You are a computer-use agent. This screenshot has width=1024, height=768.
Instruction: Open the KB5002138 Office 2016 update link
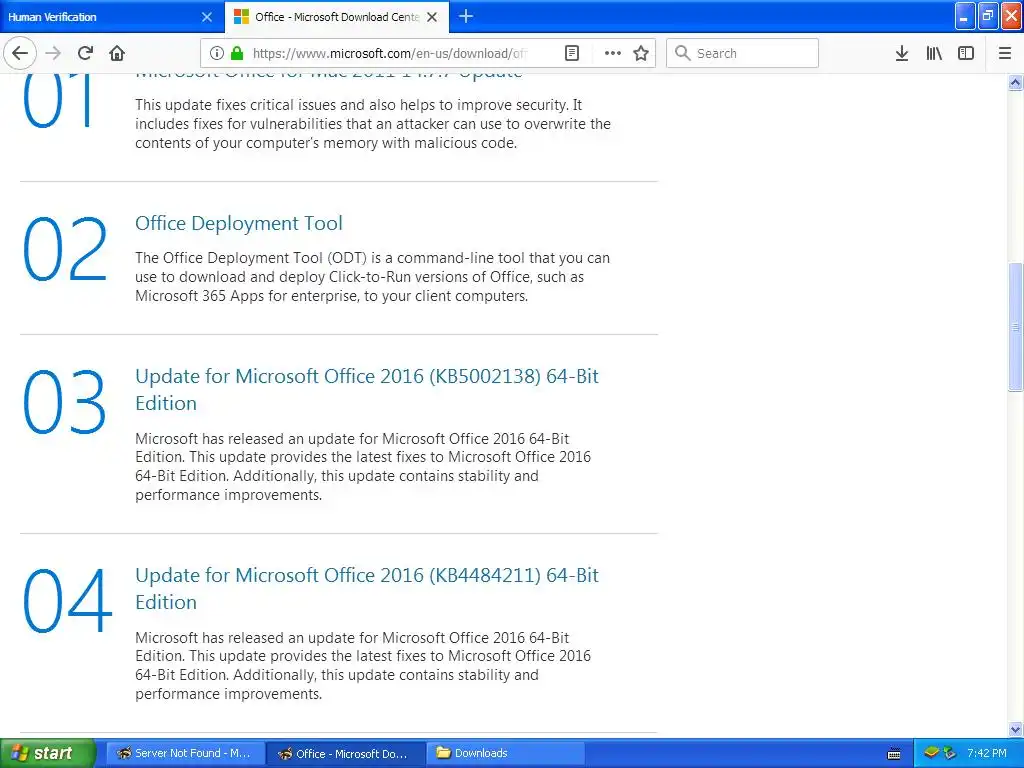click(366, 389)
